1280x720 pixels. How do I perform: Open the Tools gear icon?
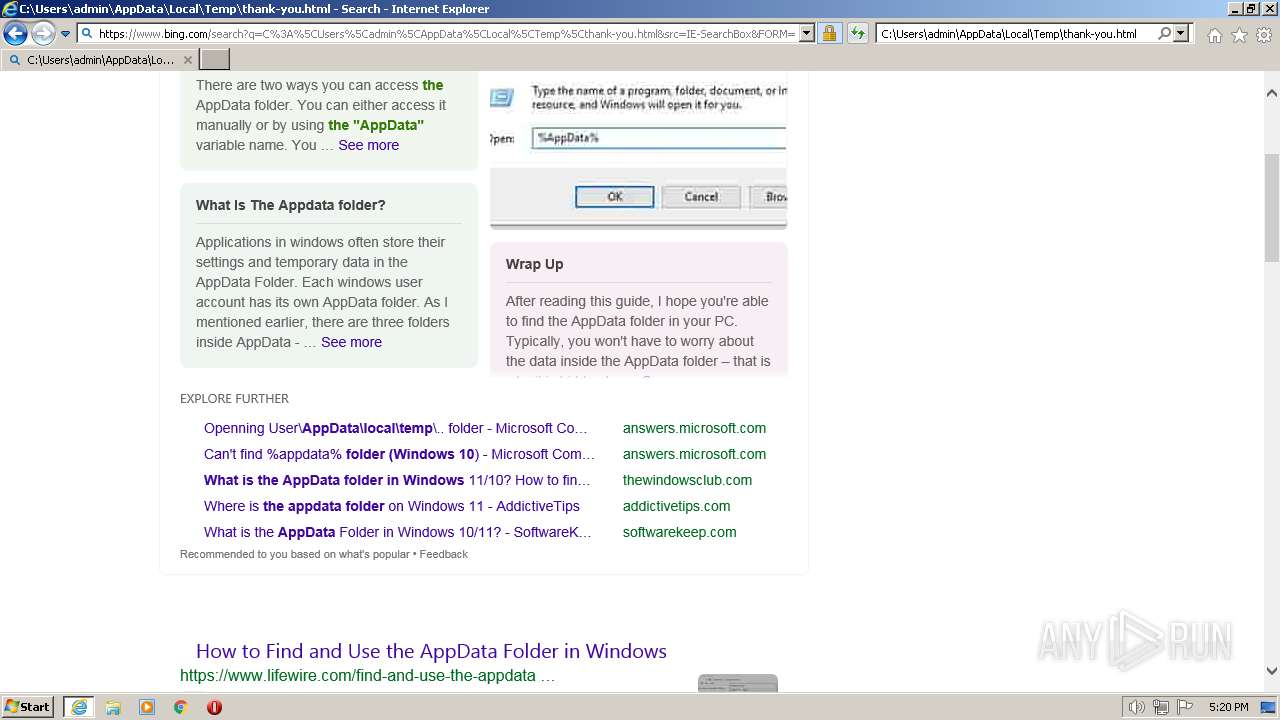1264,35
